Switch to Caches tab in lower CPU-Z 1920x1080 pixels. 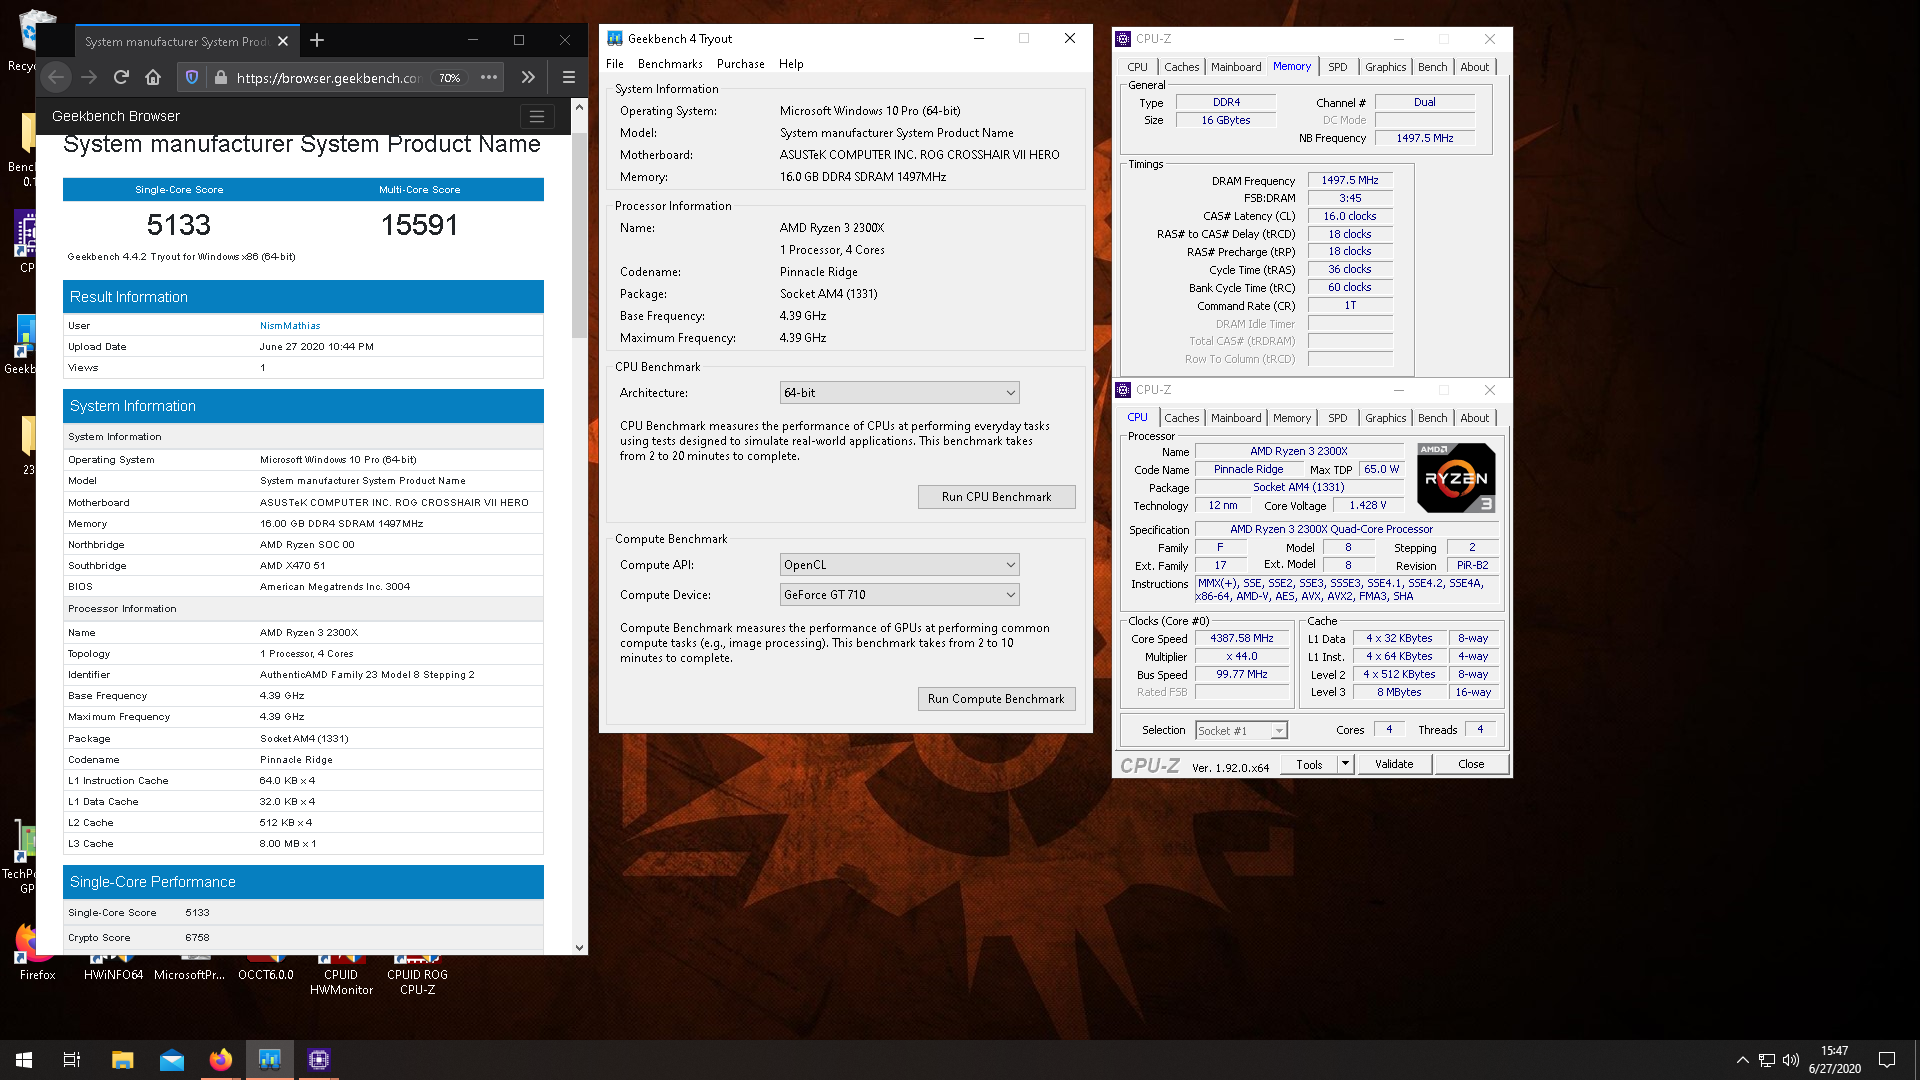pos(1181,418)
